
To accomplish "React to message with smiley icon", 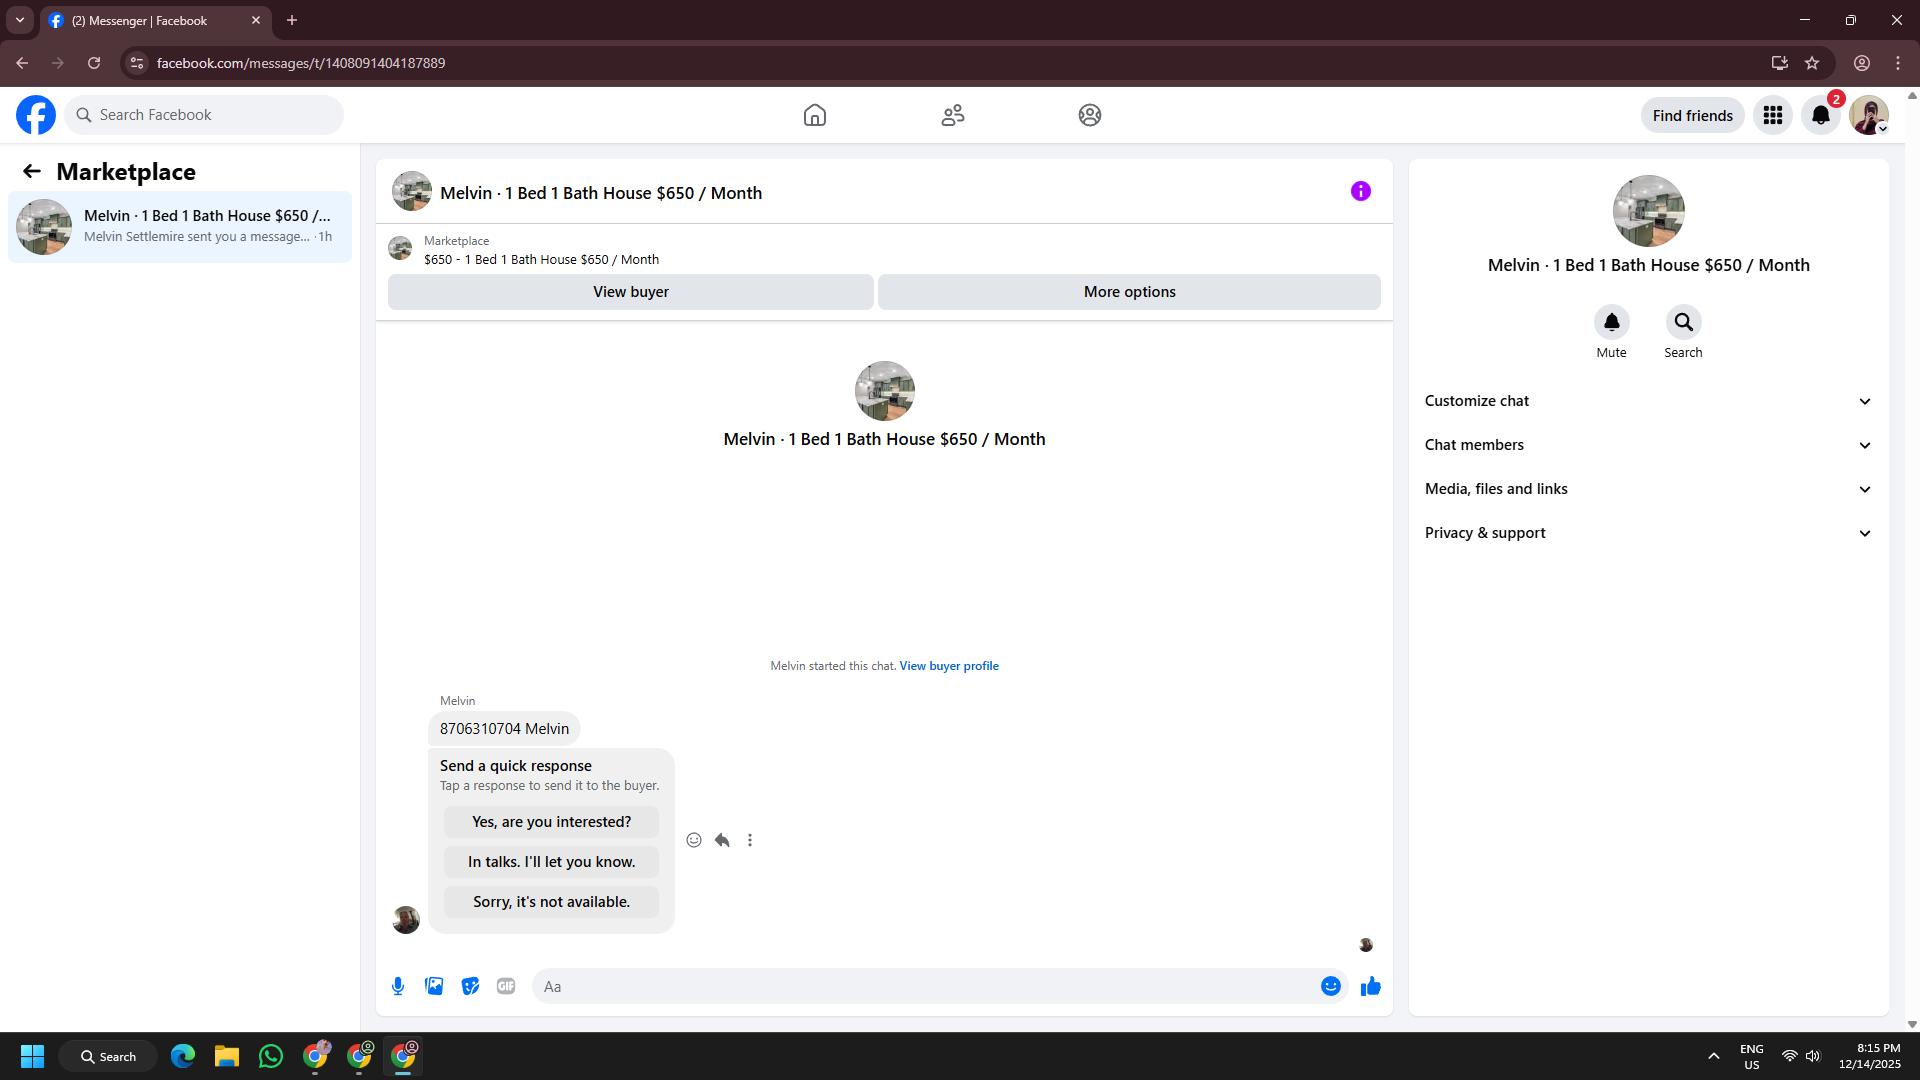I will pos(694,840).
